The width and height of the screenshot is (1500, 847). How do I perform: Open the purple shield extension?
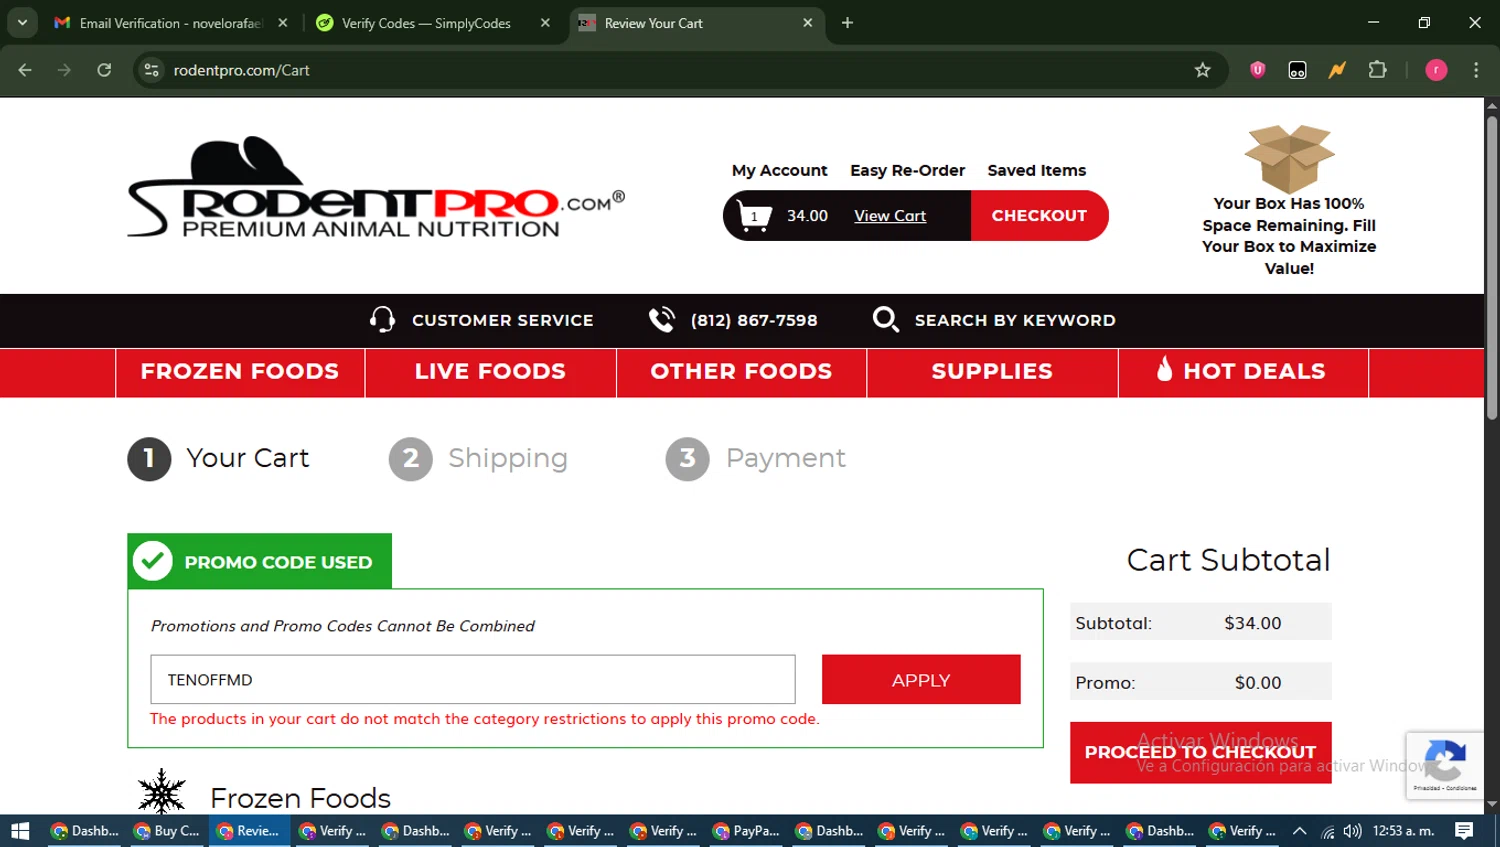coord(1257,70)
